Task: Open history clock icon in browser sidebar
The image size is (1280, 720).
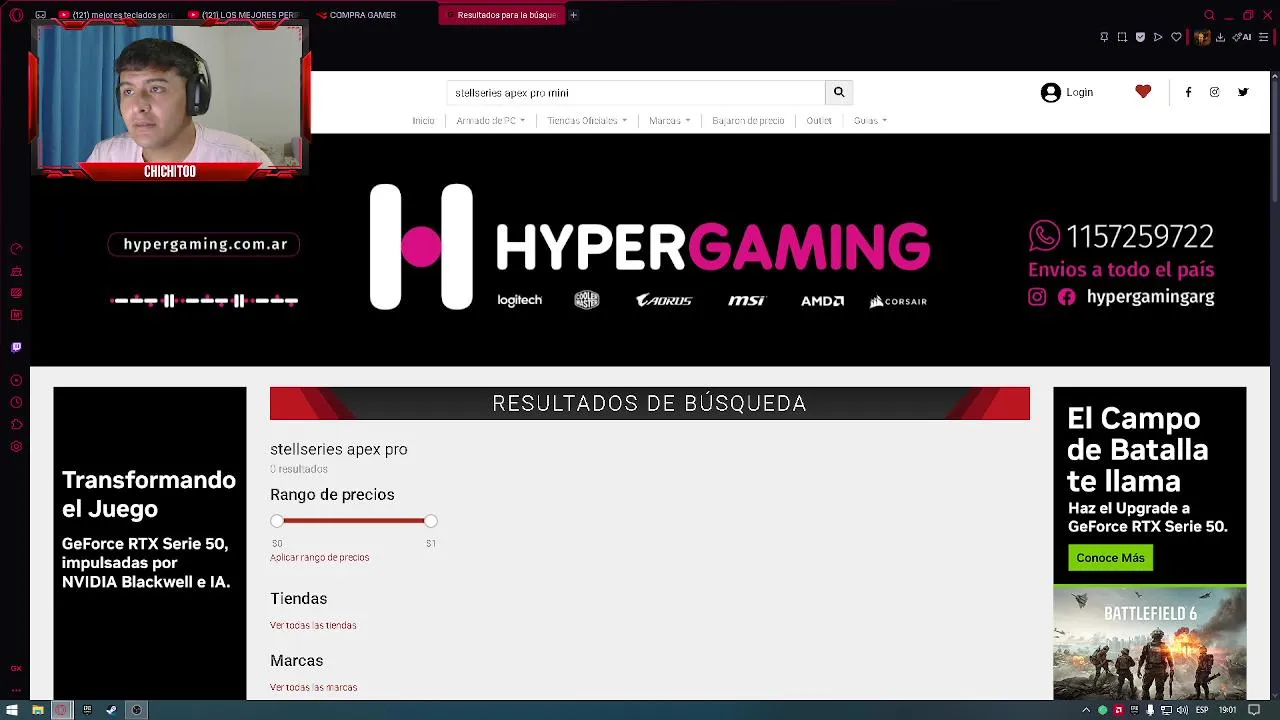Action: [16, 402]
